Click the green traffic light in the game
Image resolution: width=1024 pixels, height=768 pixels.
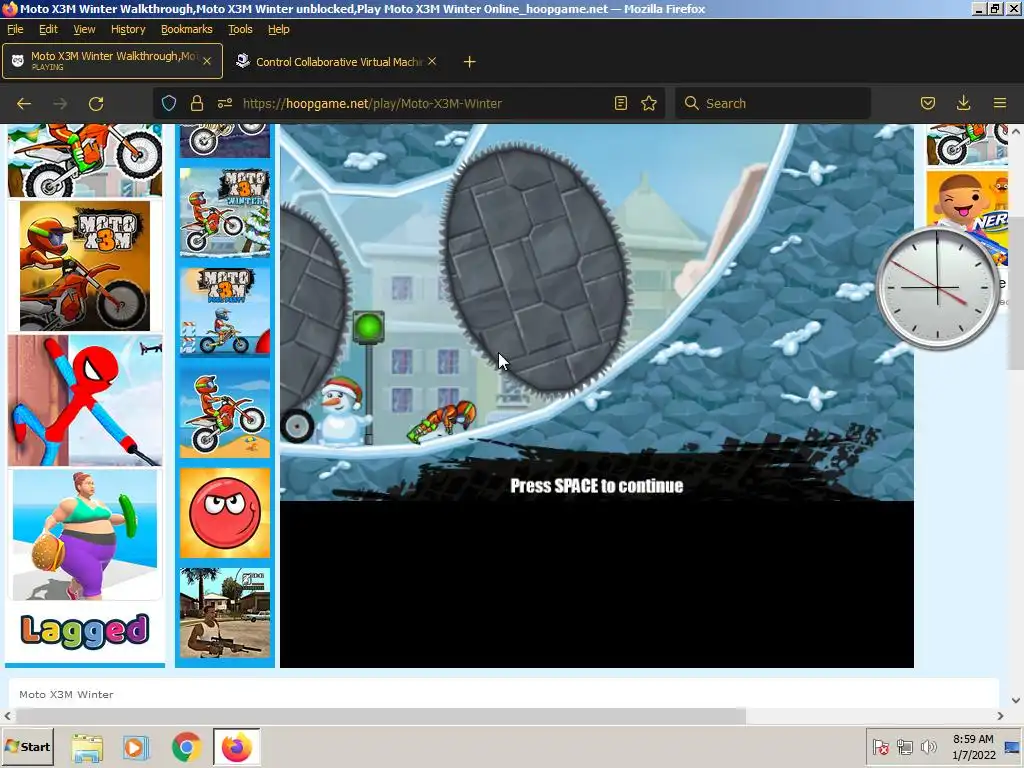tap(369, 327)
